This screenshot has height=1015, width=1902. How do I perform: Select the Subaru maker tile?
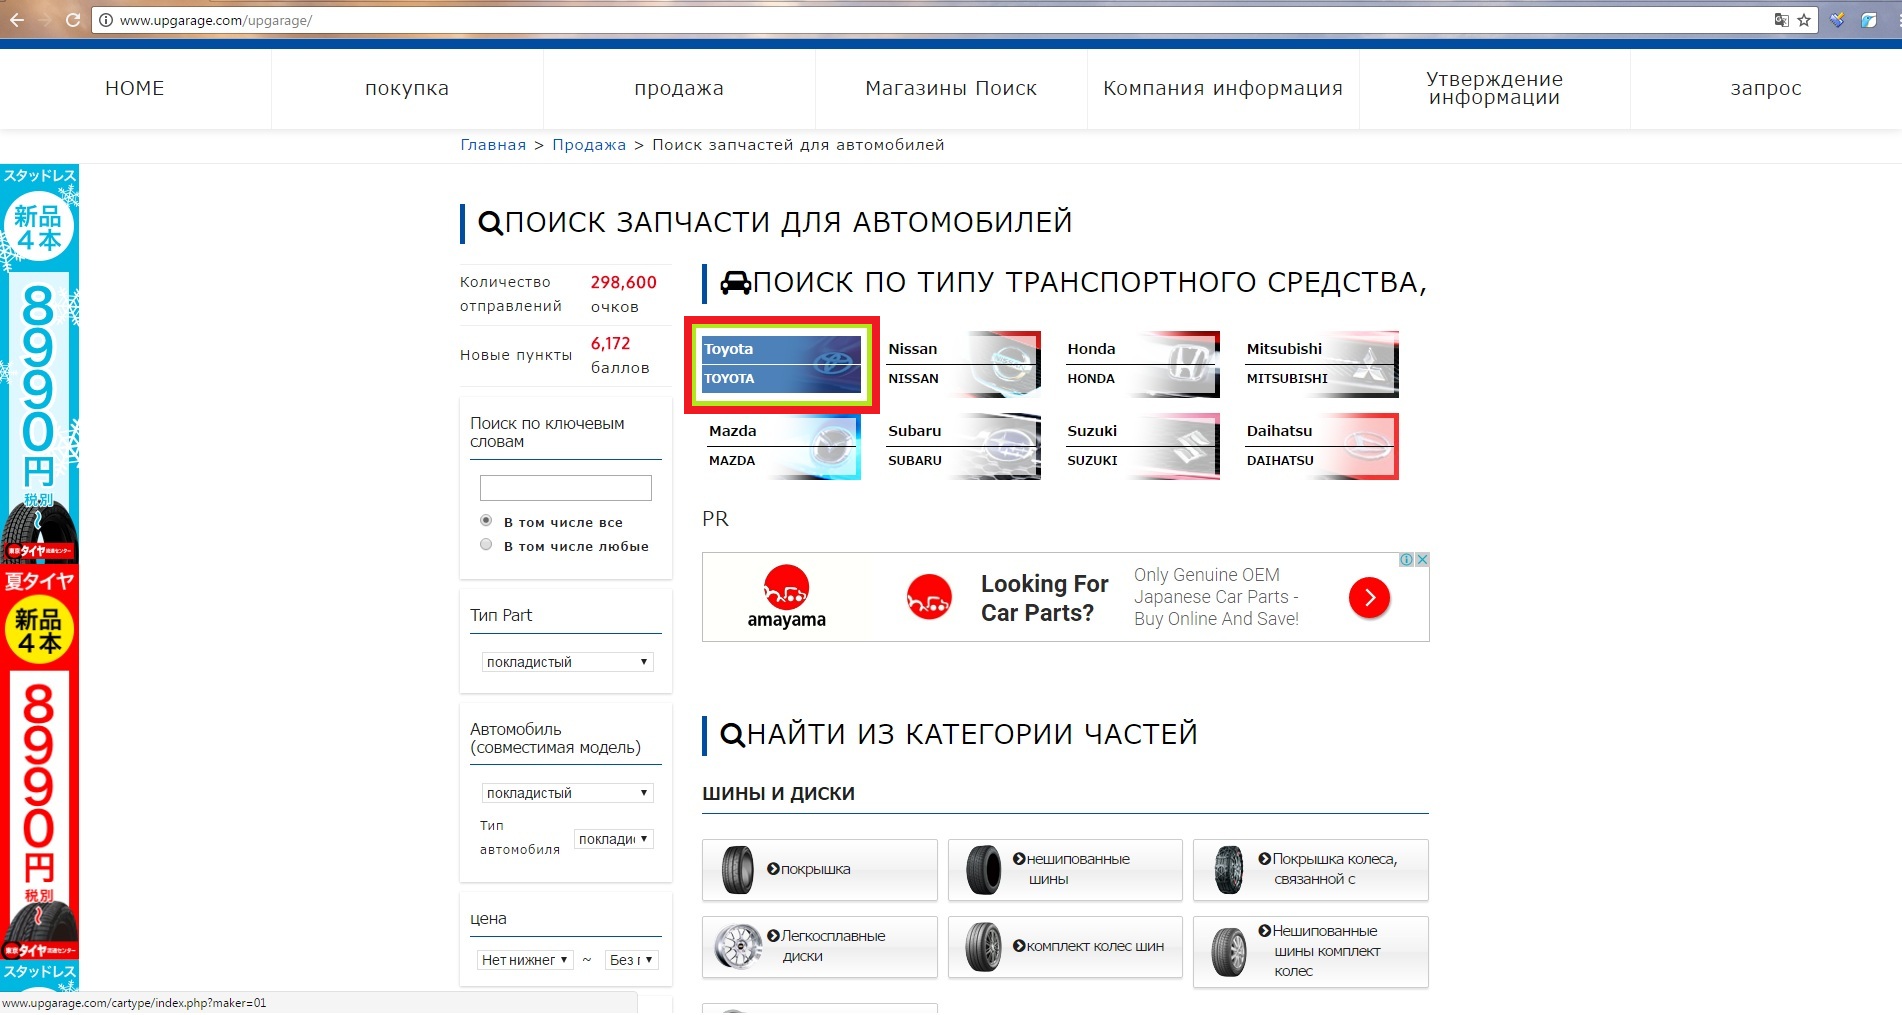(x=961, y=447)
